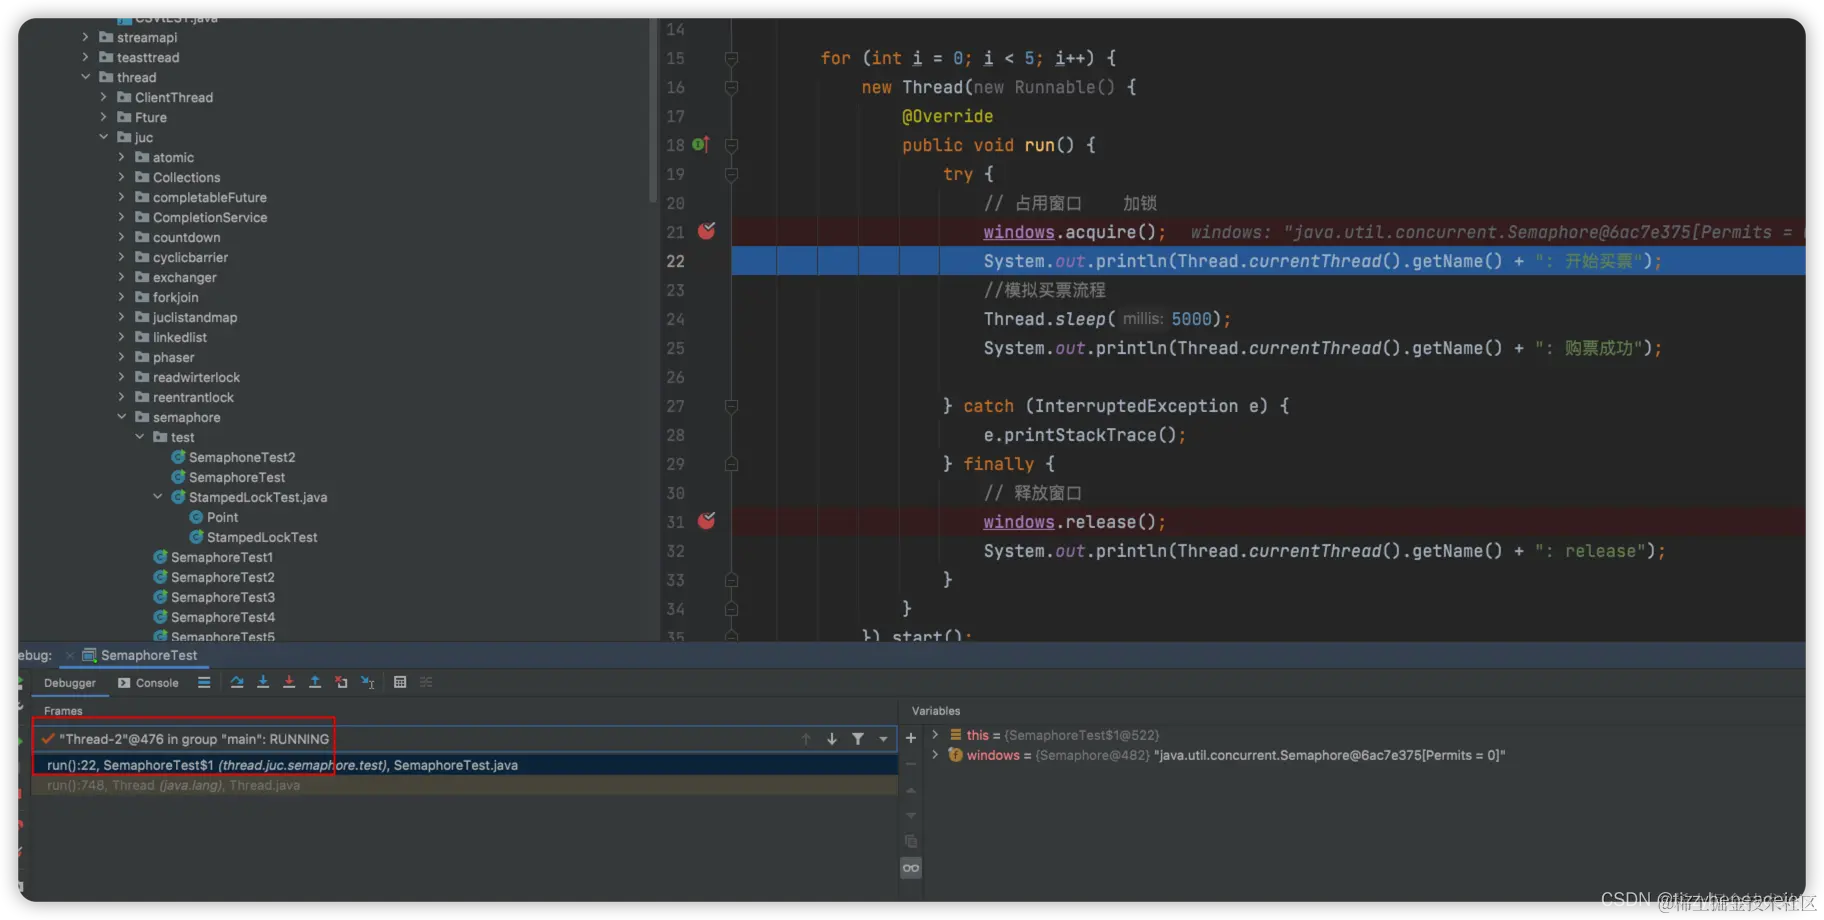The height and width of the screenshot is (920, 1824).
Task: Collapse the juc folder
Action: pyautogui.click(x=104, y=137)
